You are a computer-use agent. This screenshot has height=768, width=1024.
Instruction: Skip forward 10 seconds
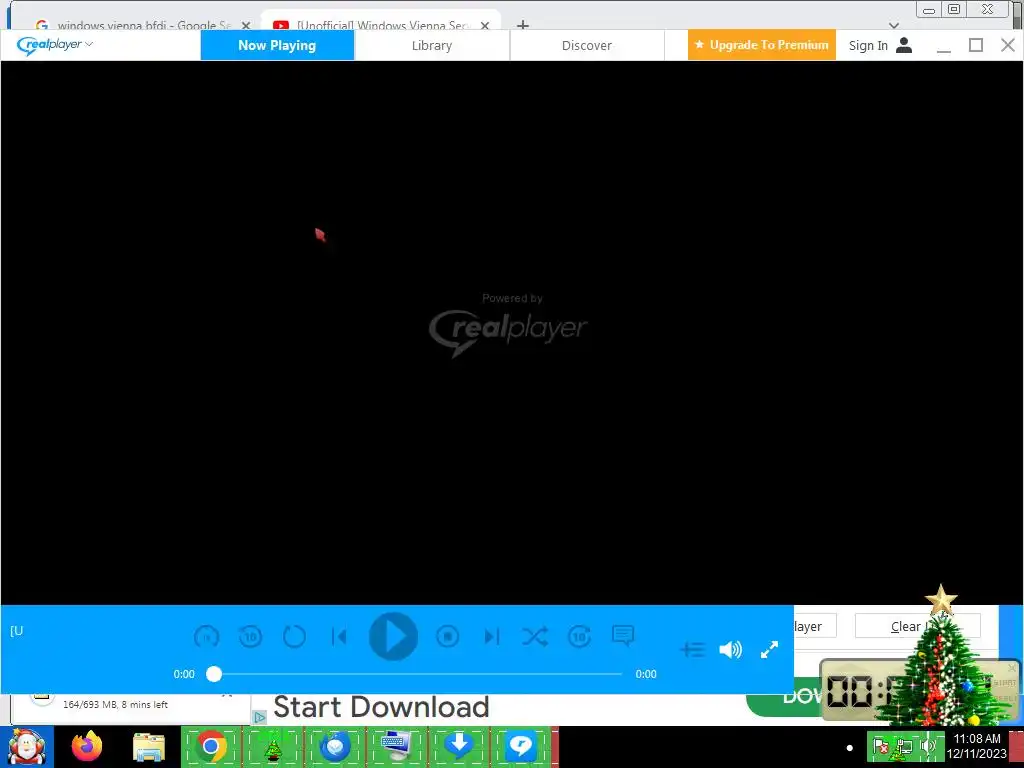[x=579, y=636]
